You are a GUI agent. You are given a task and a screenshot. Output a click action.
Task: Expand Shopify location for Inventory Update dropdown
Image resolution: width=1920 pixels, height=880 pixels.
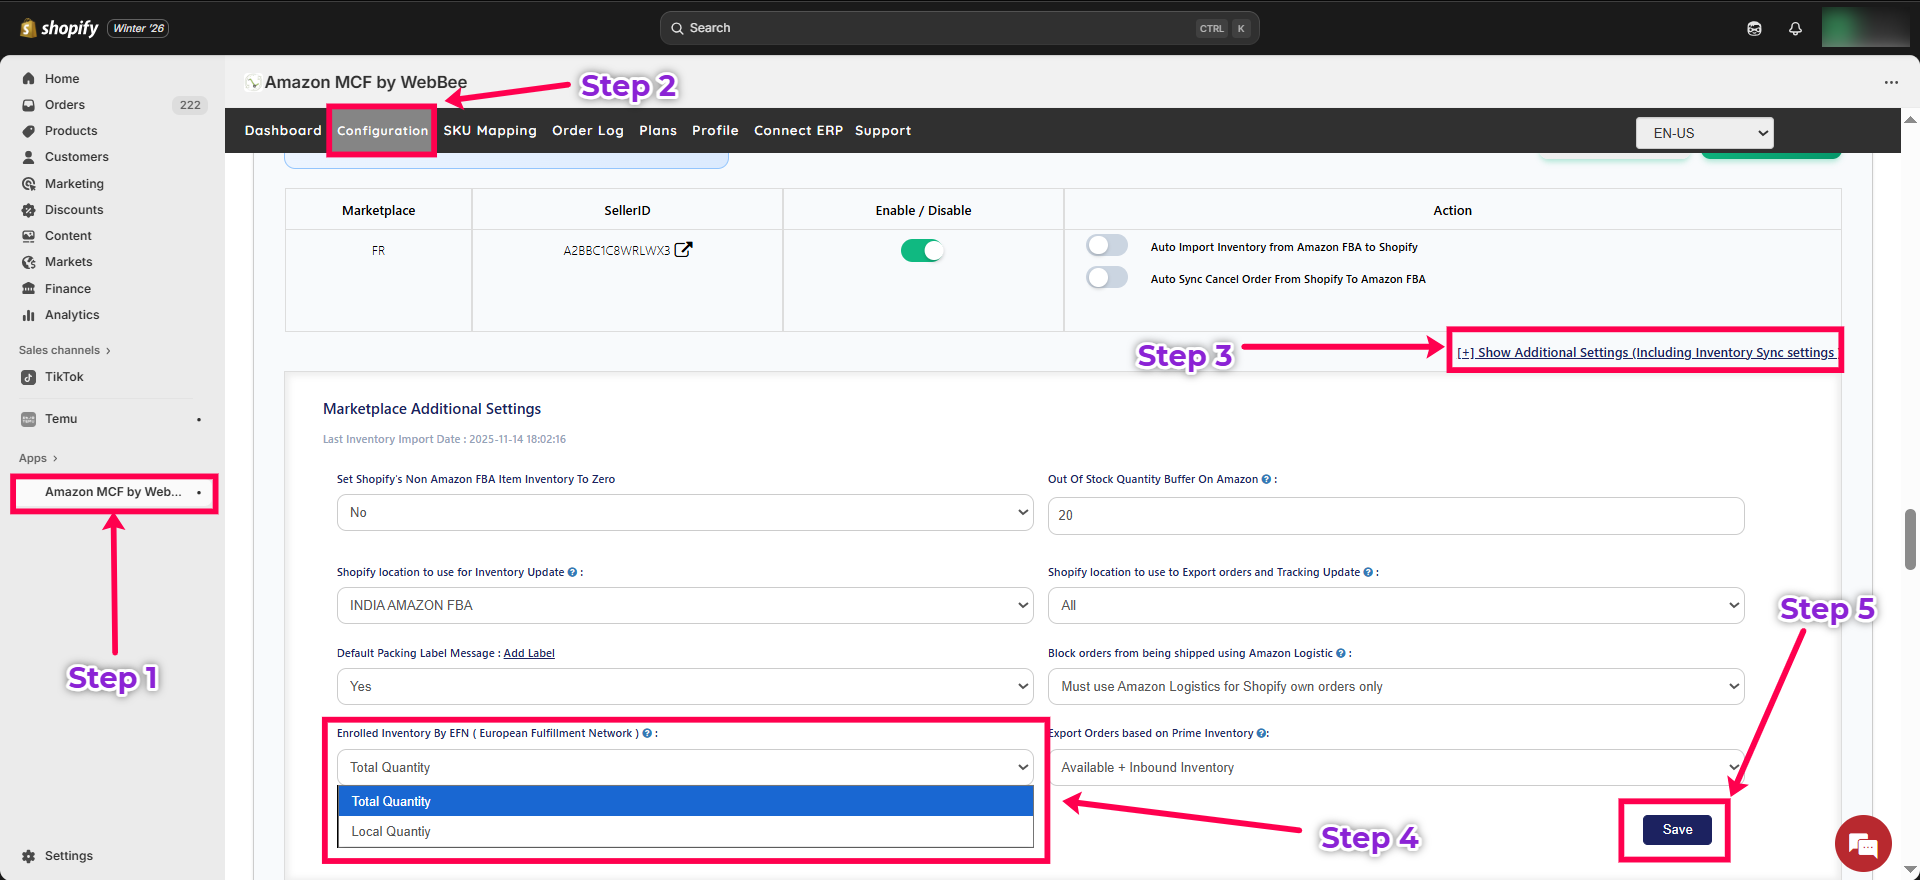click(x=684, y=605)
